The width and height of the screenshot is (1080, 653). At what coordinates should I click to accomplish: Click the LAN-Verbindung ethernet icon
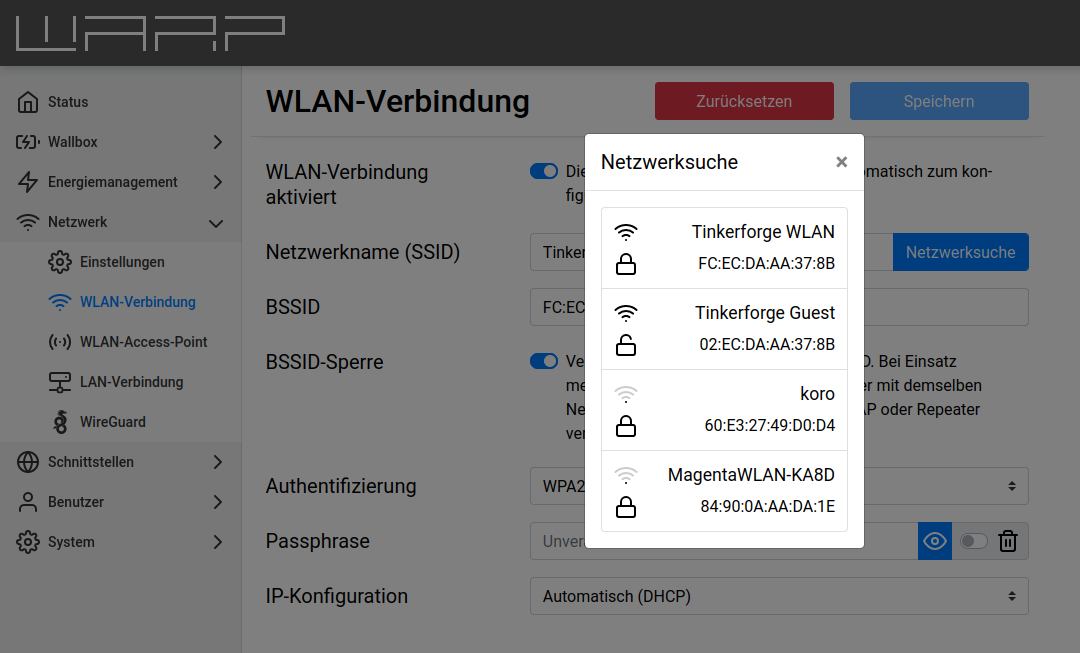click(60, 382)
